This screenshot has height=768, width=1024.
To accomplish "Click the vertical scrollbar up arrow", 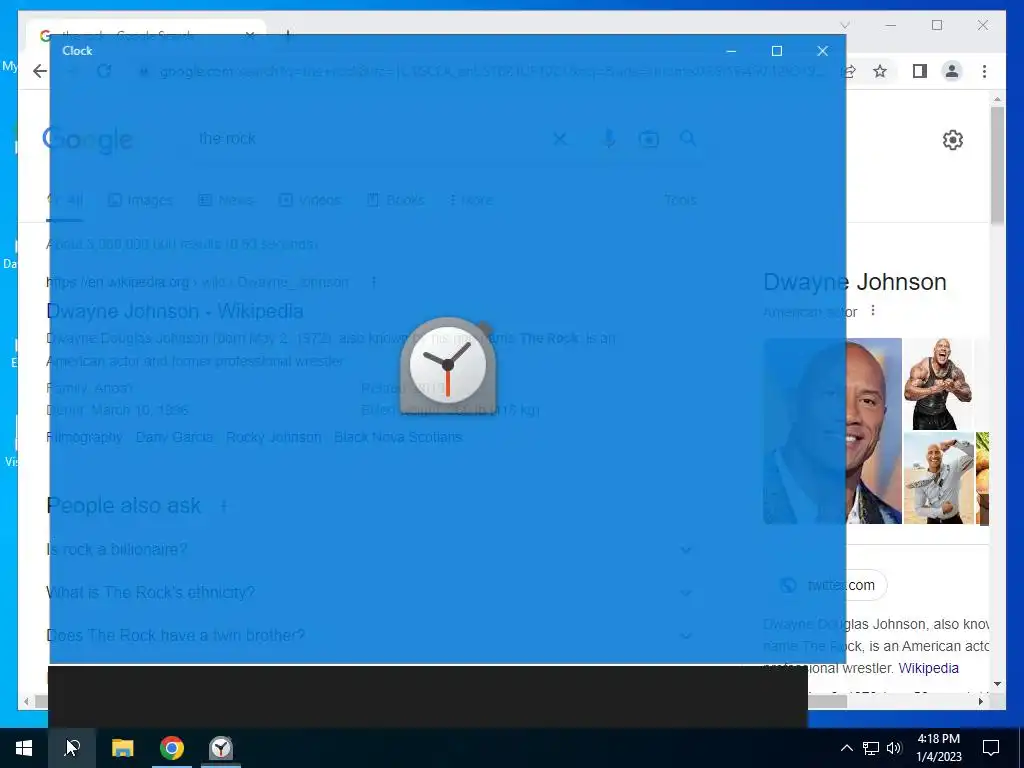I will coord(997,99).
